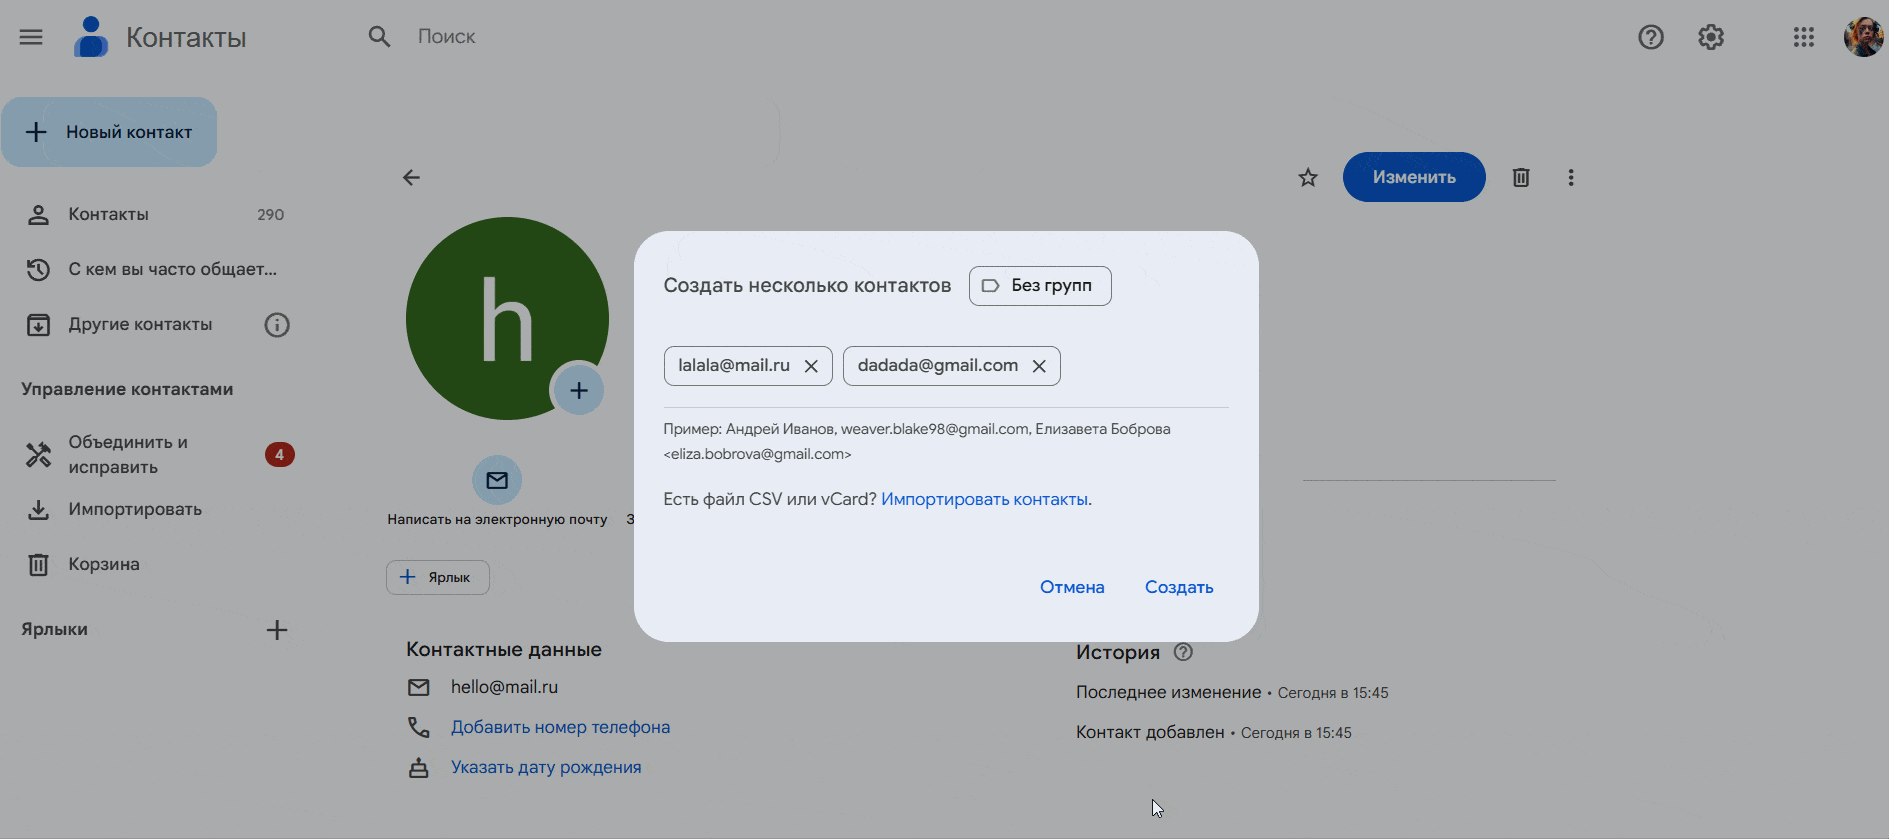This screenshot has height=839, width=1889.
Task: Click the contact avatar with letter h
Action: [507, 318]
